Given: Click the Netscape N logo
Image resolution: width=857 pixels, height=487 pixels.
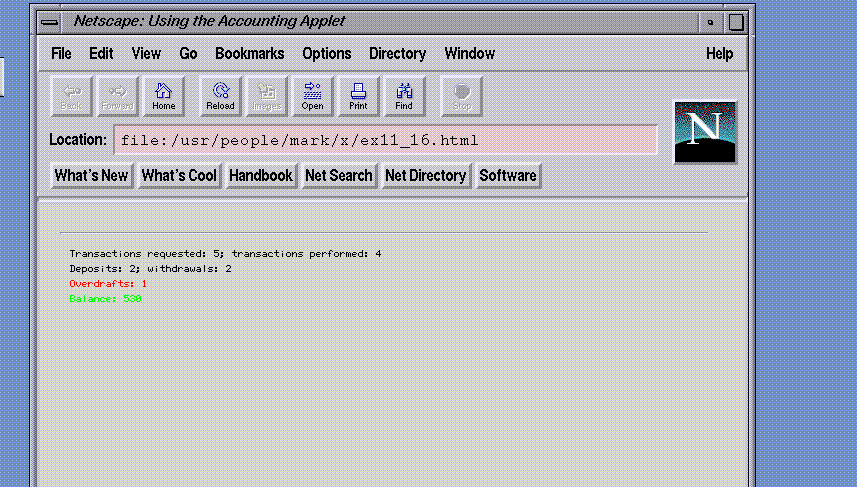Looking at the screenshot, I should coord(705,132).
